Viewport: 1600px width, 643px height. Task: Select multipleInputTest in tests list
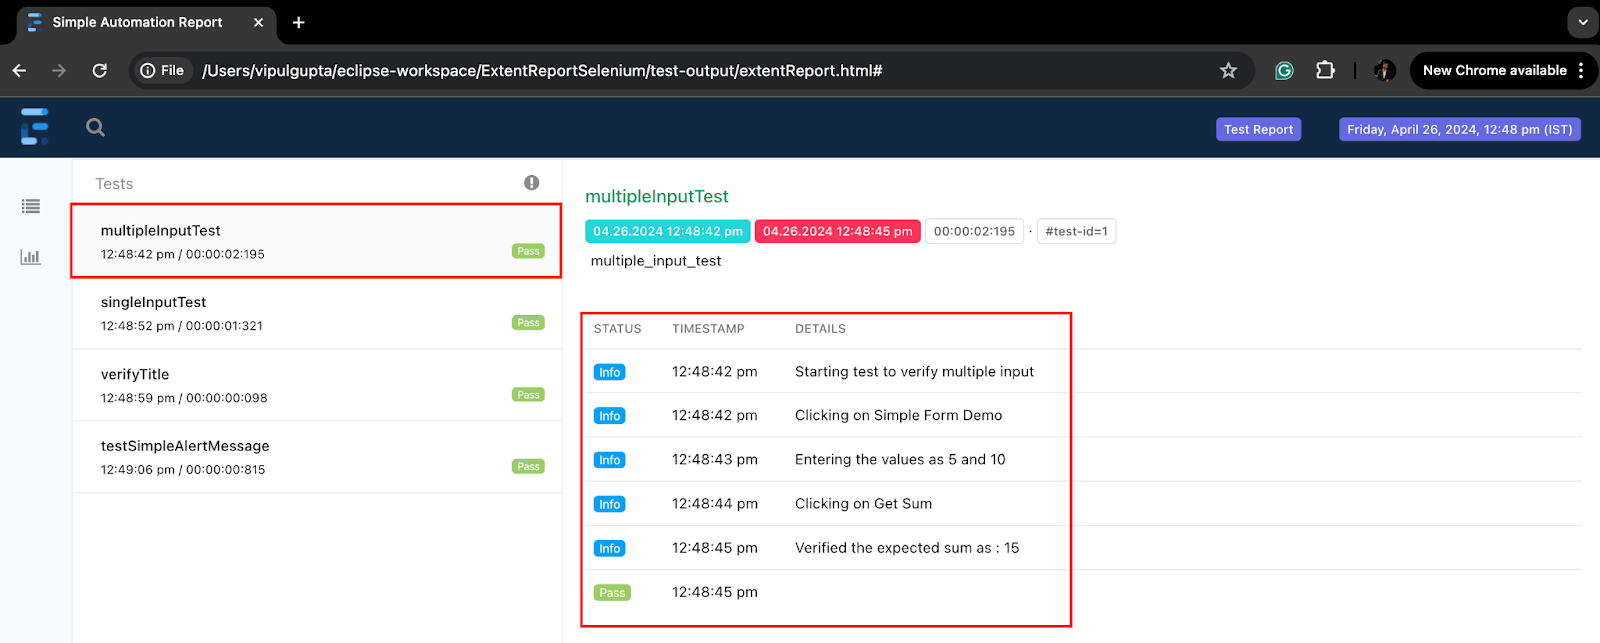[x=316, y=241]
